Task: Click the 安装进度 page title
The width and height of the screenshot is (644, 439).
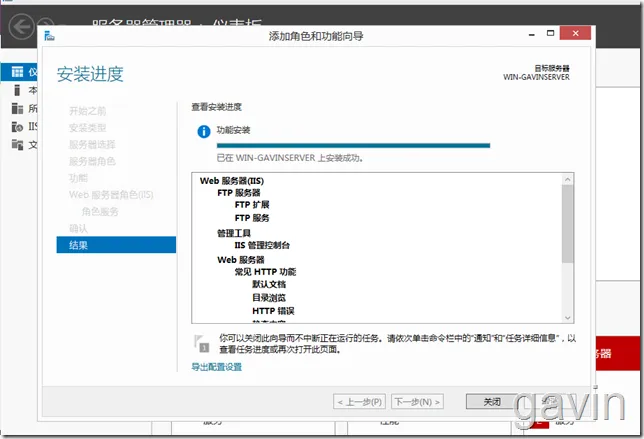Action: 90,74
